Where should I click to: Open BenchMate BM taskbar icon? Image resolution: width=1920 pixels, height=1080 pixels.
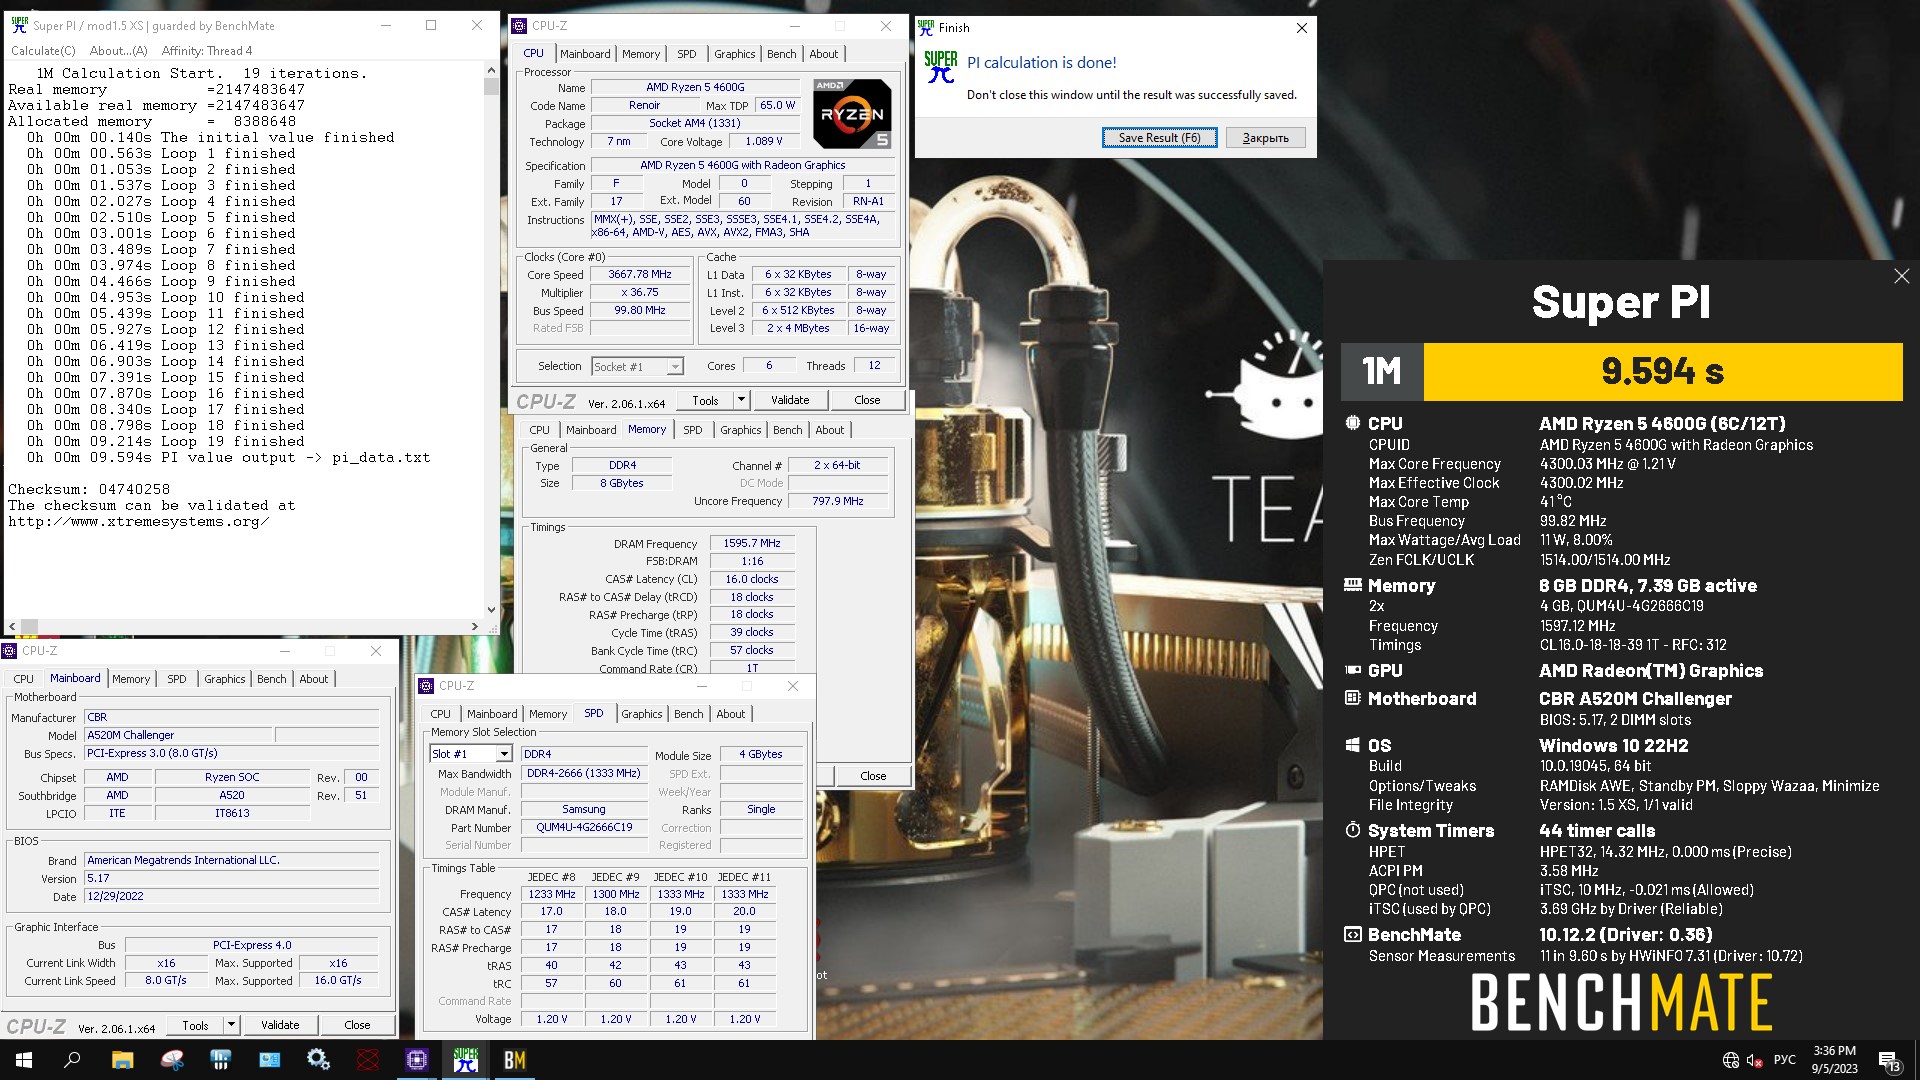[514, 1060]
